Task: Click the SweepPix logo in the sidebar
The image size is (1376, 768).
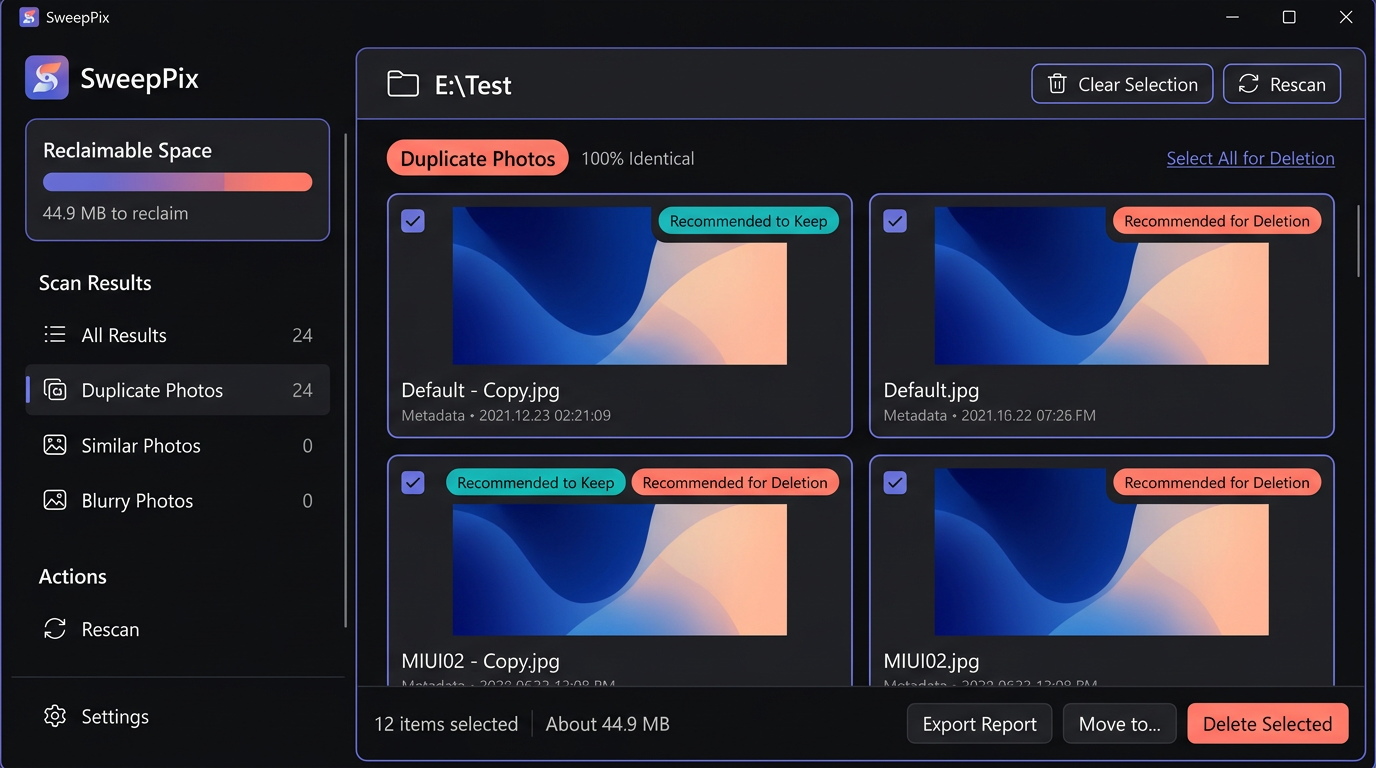Action: (x=47, y=78)
